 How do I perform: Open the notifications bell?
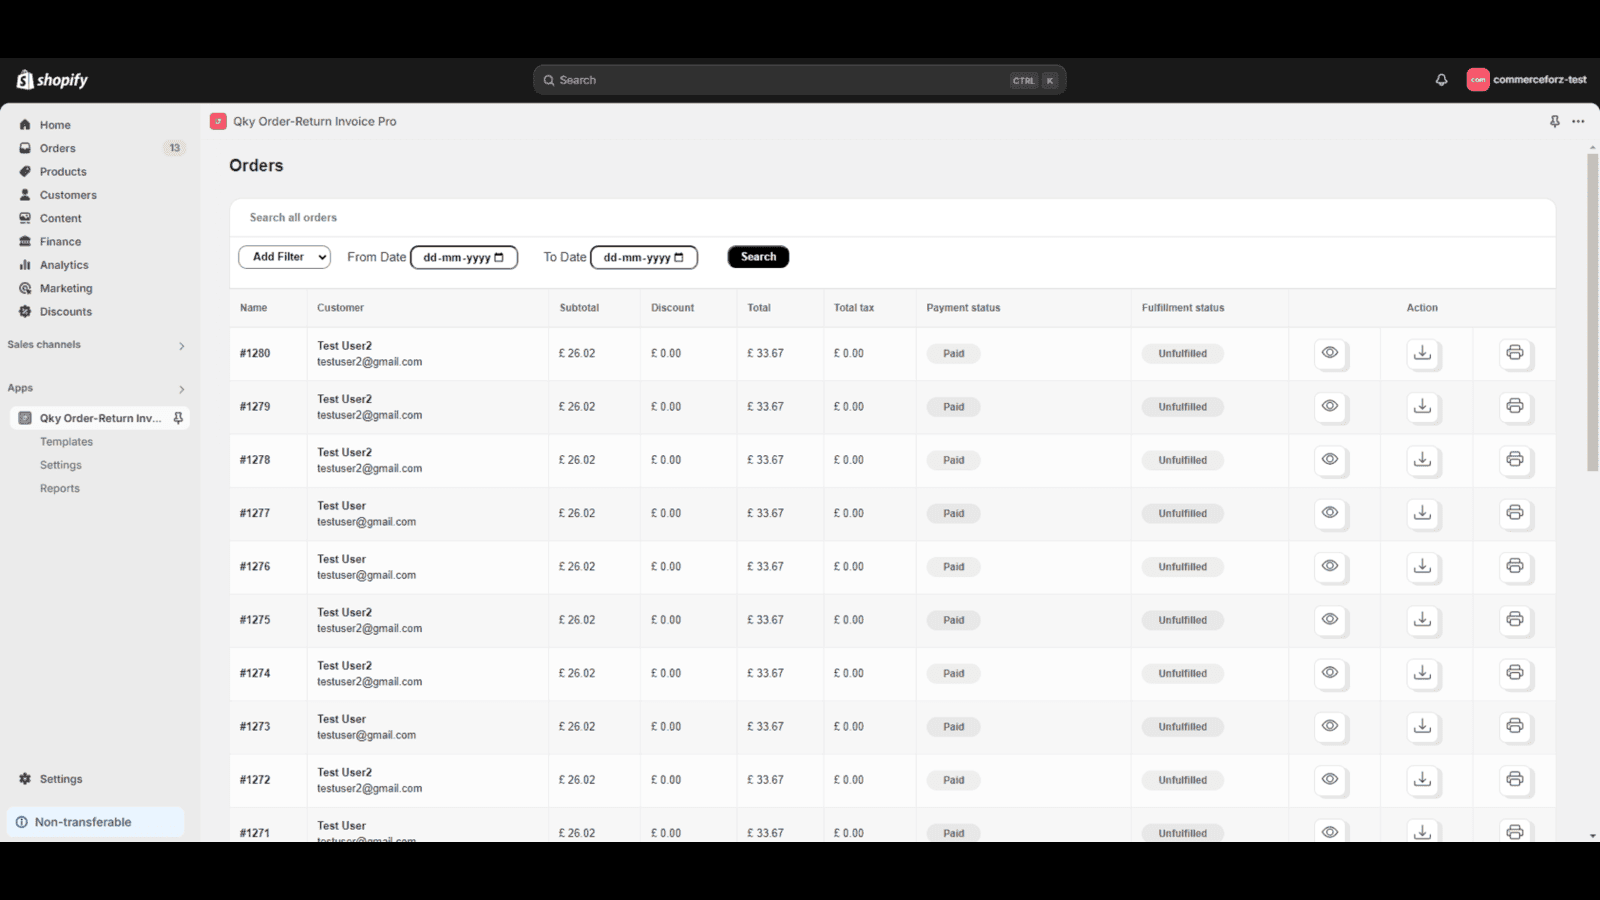(x=1441, y=79)
